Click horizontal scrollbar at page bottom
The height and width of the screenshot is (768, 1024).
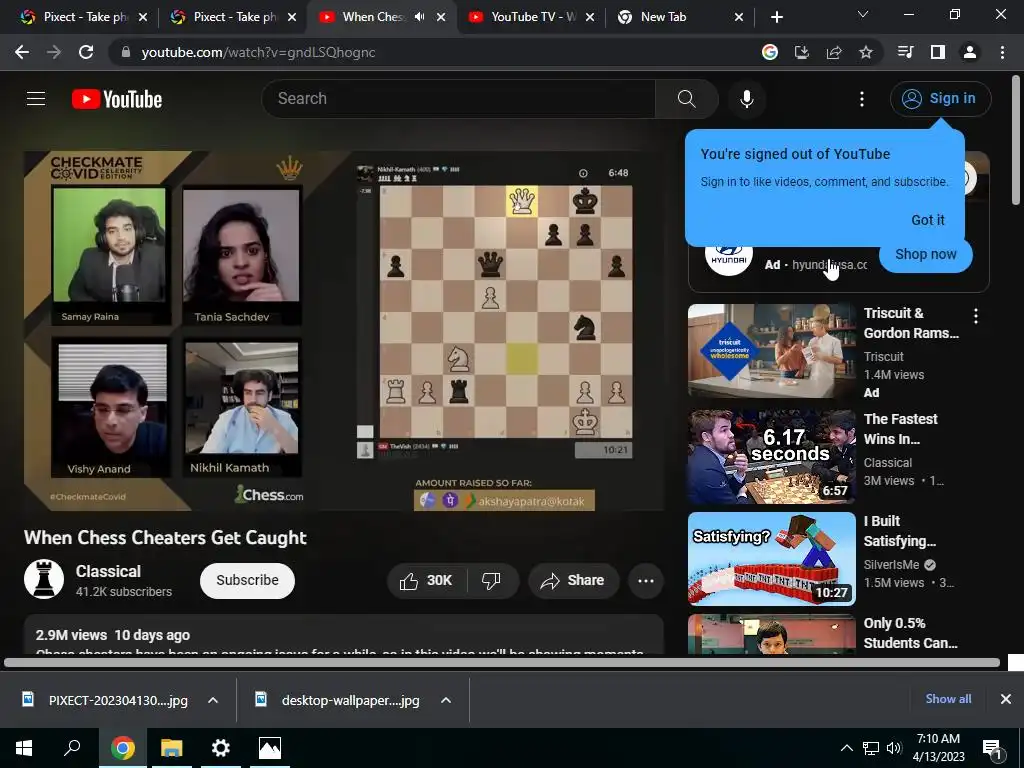(x=502, y=663)
